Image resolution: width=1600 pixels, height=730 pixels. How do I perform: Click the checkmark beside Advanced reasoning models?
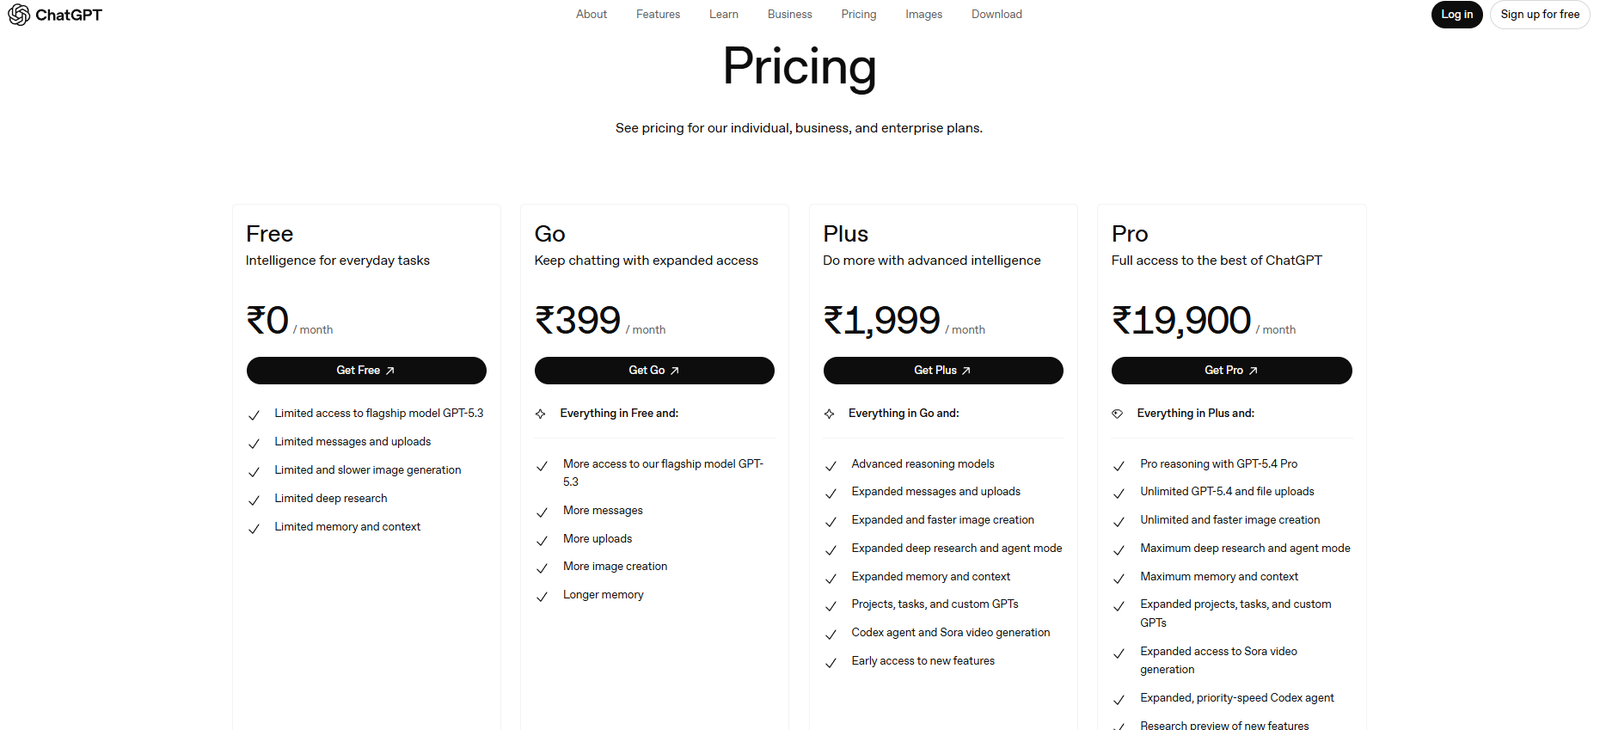click(831, 465)
